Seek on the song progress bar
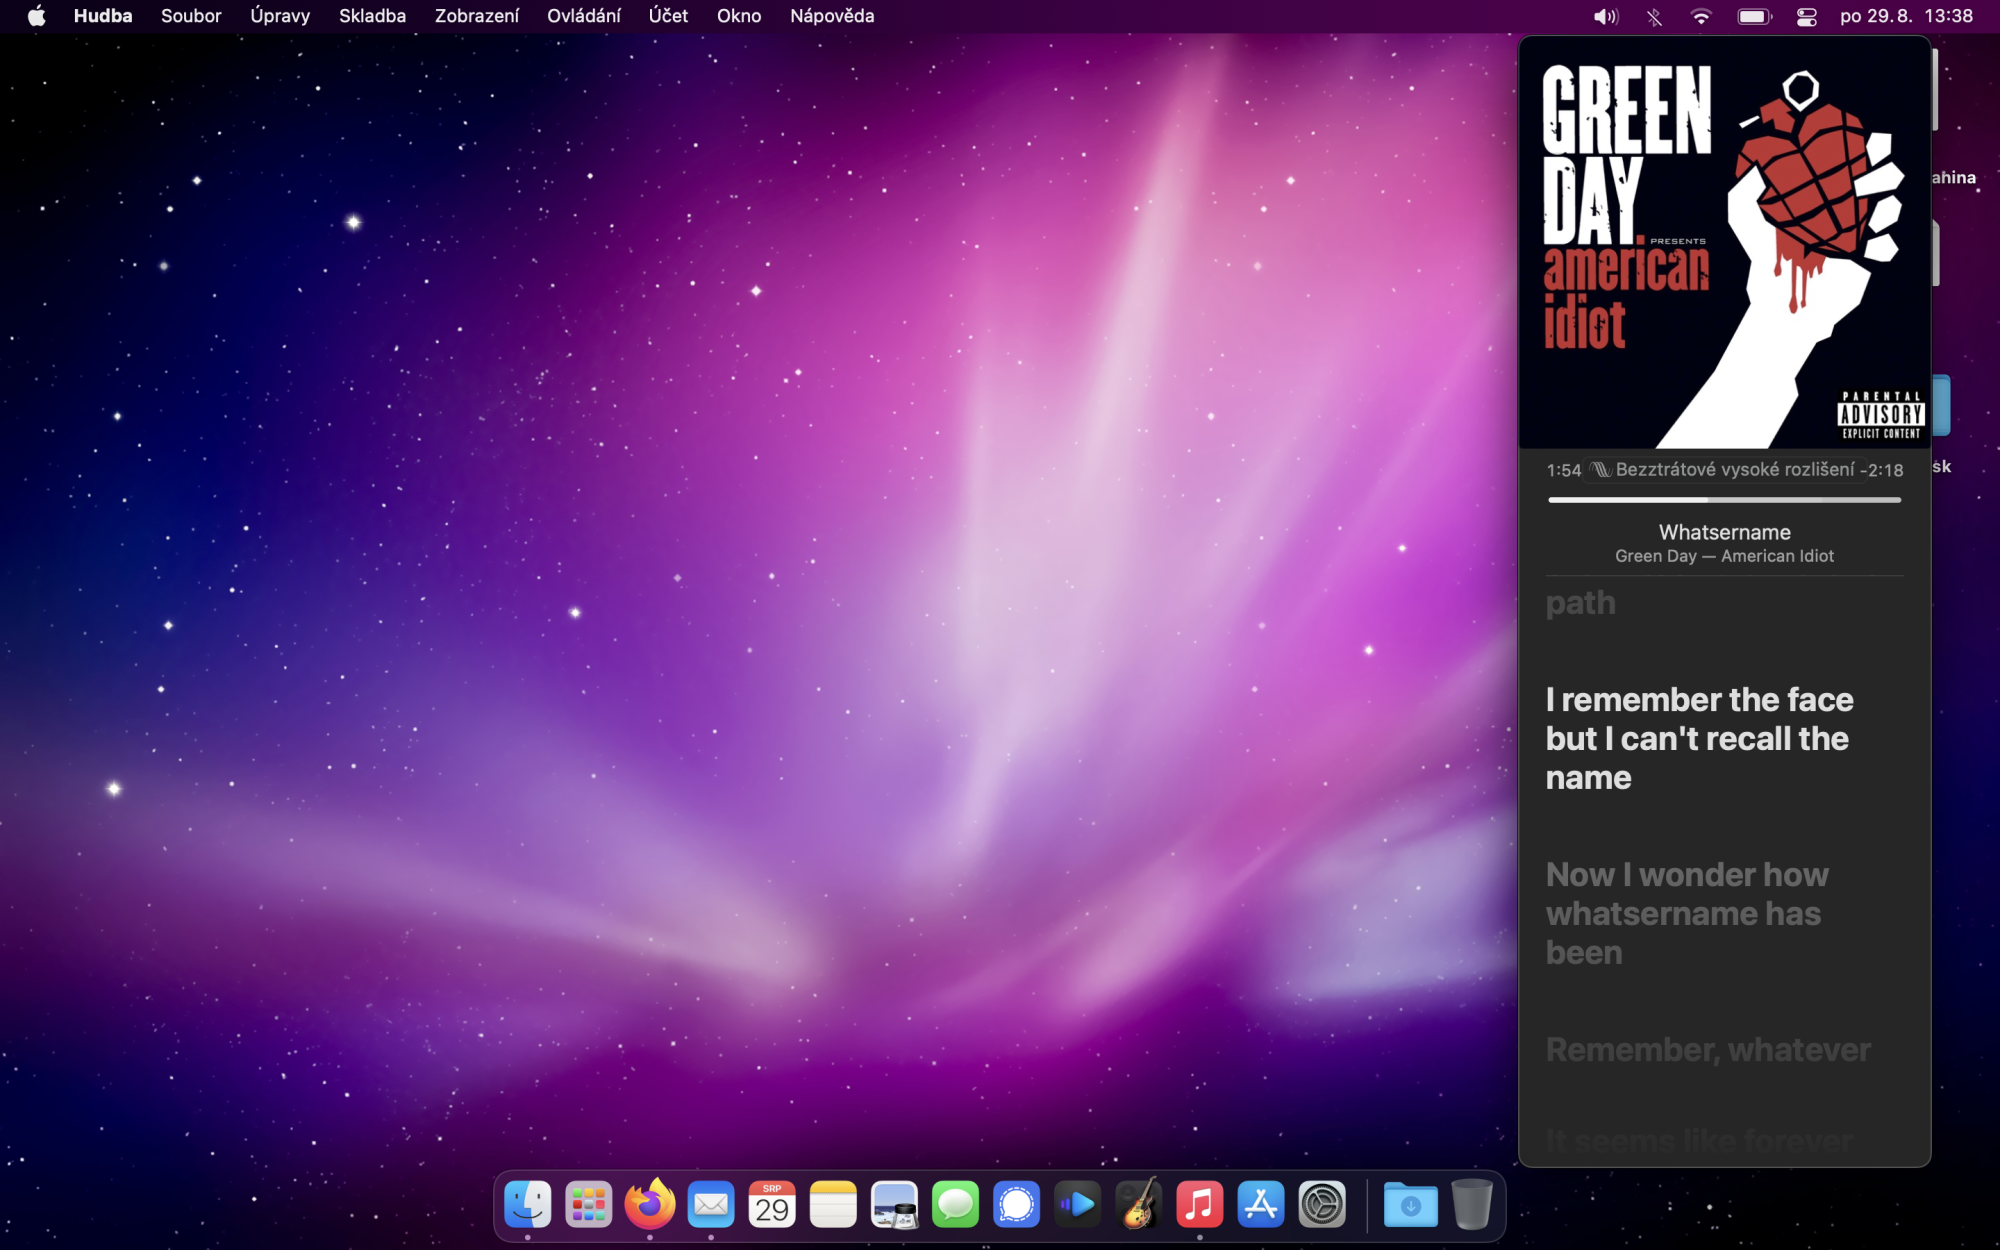Image resolution: width=2000 pixels, height=1250 pixels. (1724, 499)
